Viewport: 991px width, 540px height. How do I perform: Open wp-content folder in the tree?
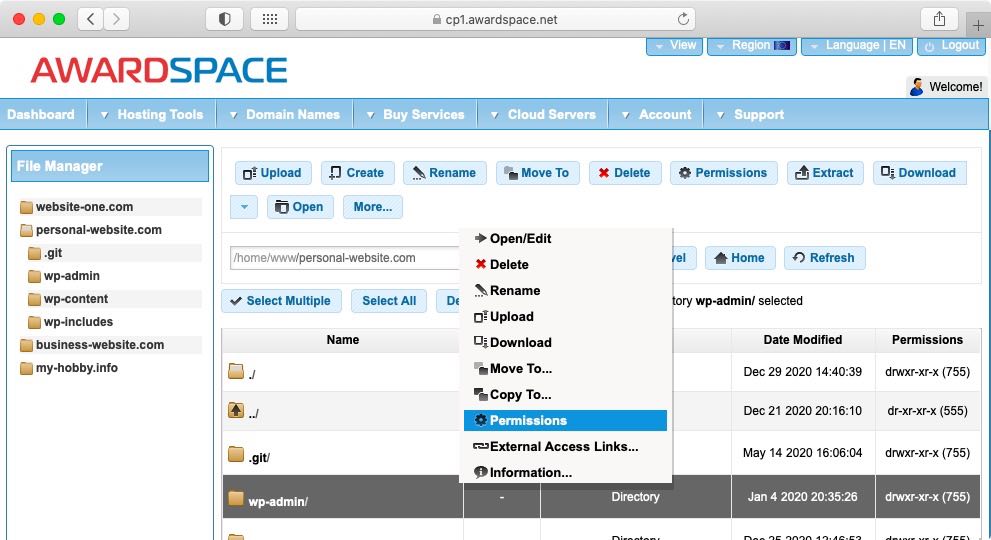pyautogui.click(x=75, y=298)
